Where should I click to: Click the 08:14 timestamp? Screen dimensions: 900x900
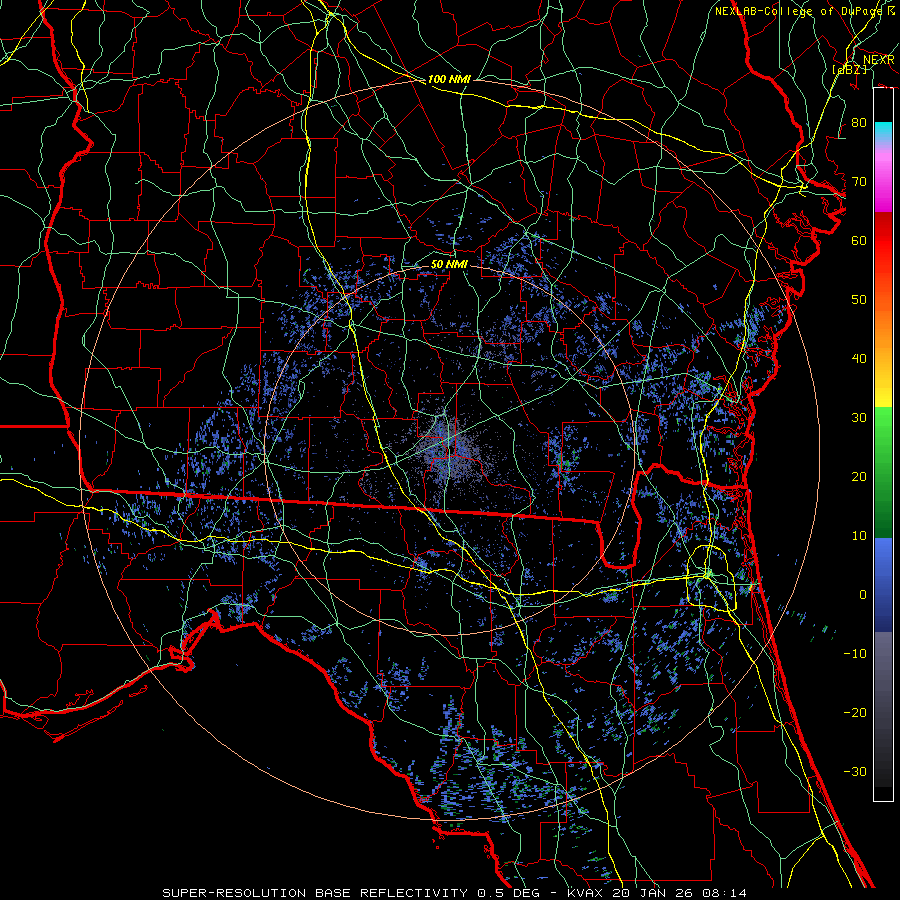(x=724, y=893)
